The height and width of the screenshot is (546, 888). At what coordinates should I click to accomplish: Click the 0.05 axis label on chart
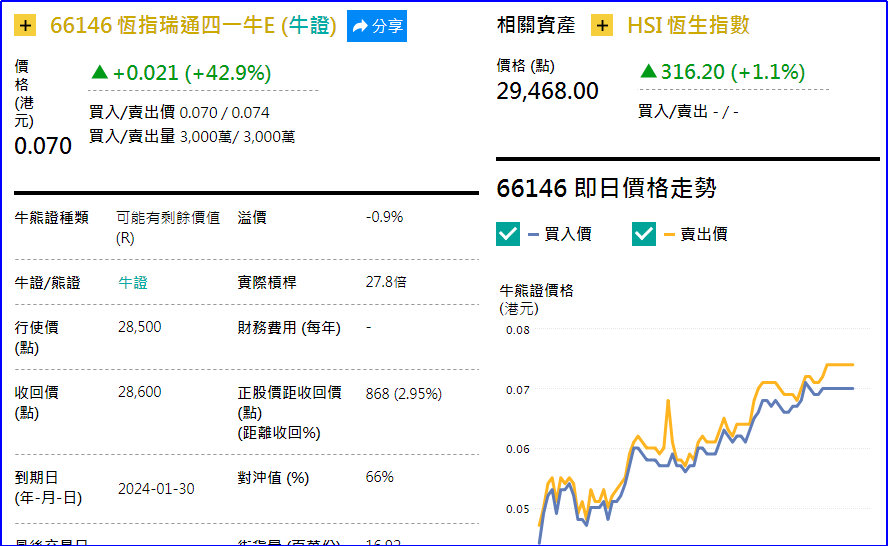tap(518, 509)
